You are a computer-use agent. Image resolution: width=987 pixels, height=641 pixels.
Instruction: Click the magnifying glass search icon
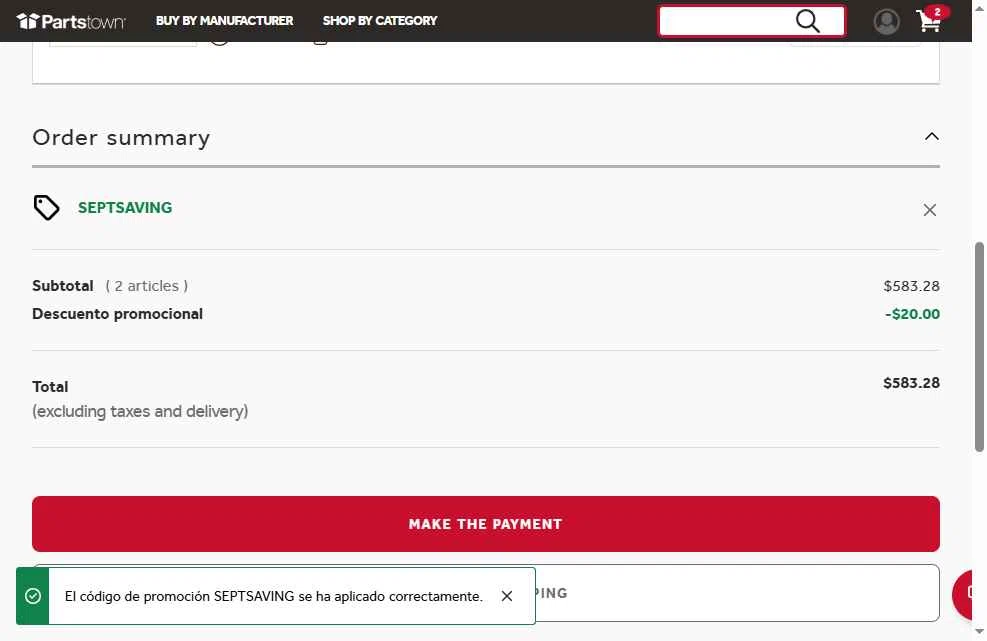coord(808,21)
